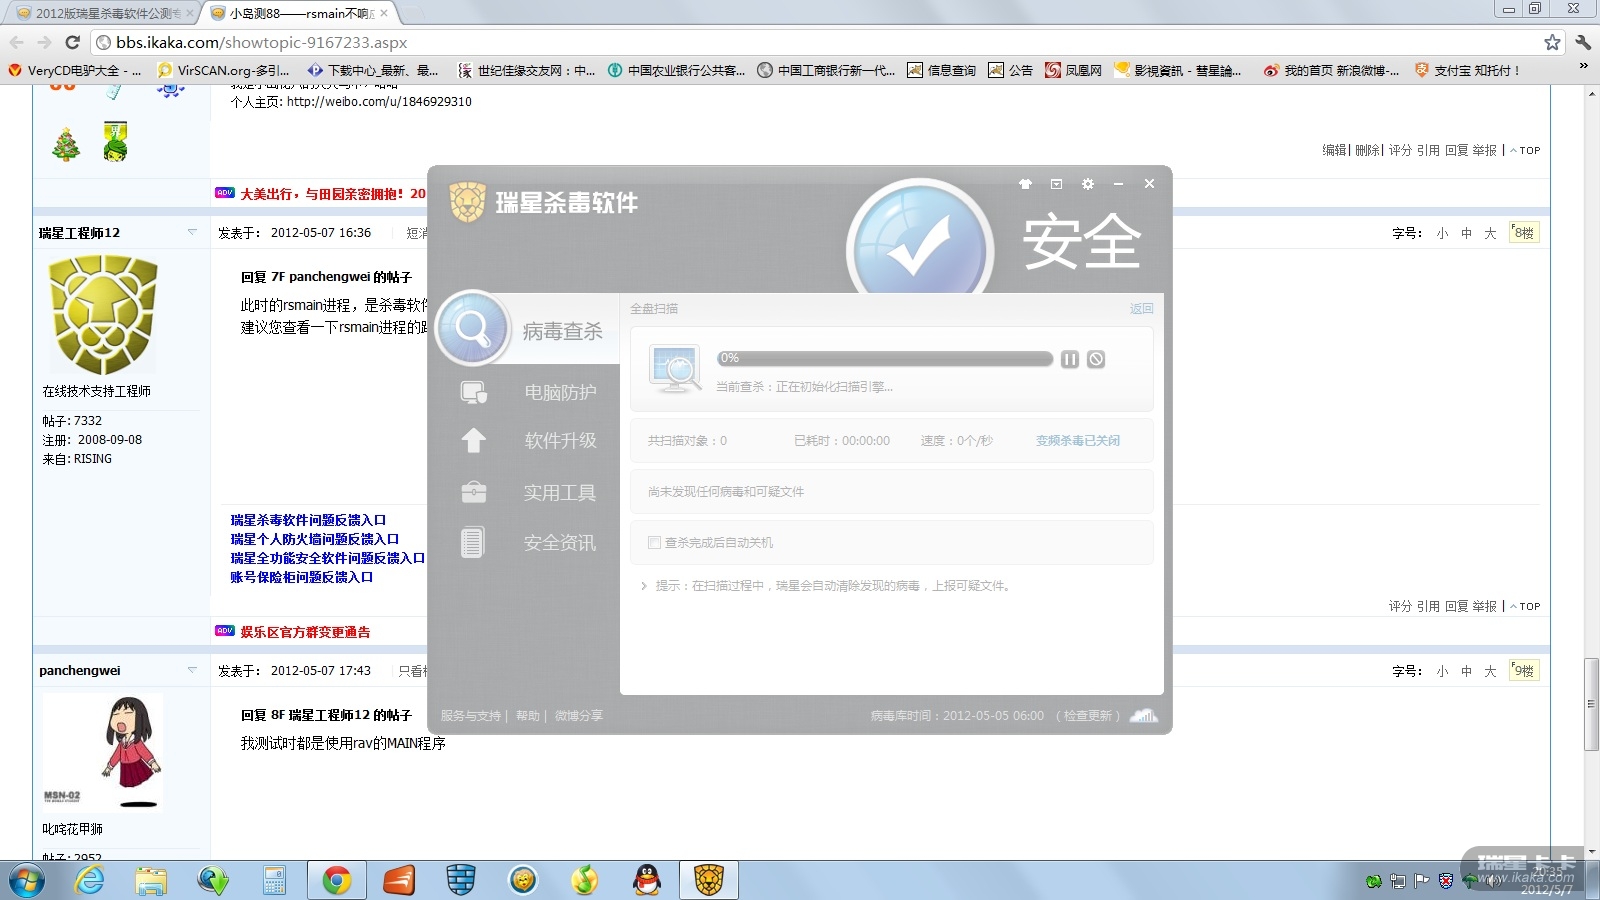The width and height of the screenshot is (1600, 900).
Task: Bookmark this page with the star icon
Action: click(1552, 42)
